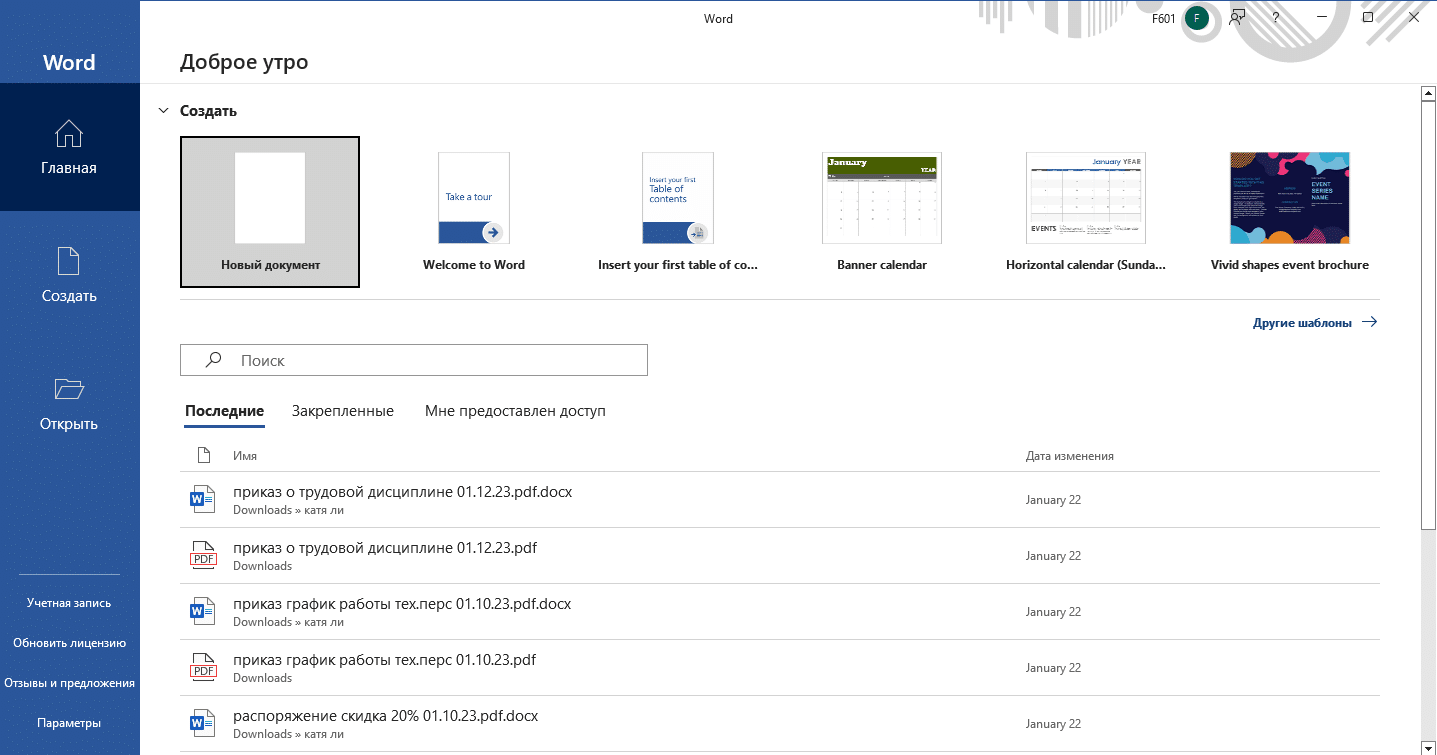Image resolution: width=1437 pixels, height=755 pixels.
Task: Click the scrollbar up arrow
Action: pyautogui.click(x=1428, y=94)
